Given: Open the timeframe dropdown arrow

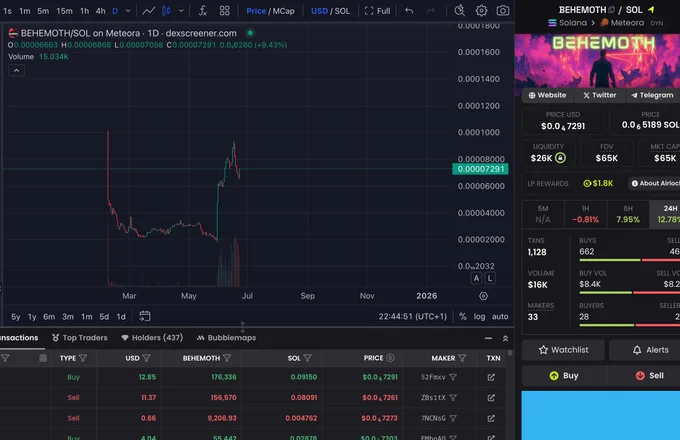Looking at the screenshot, I should (x=128, y=10).
